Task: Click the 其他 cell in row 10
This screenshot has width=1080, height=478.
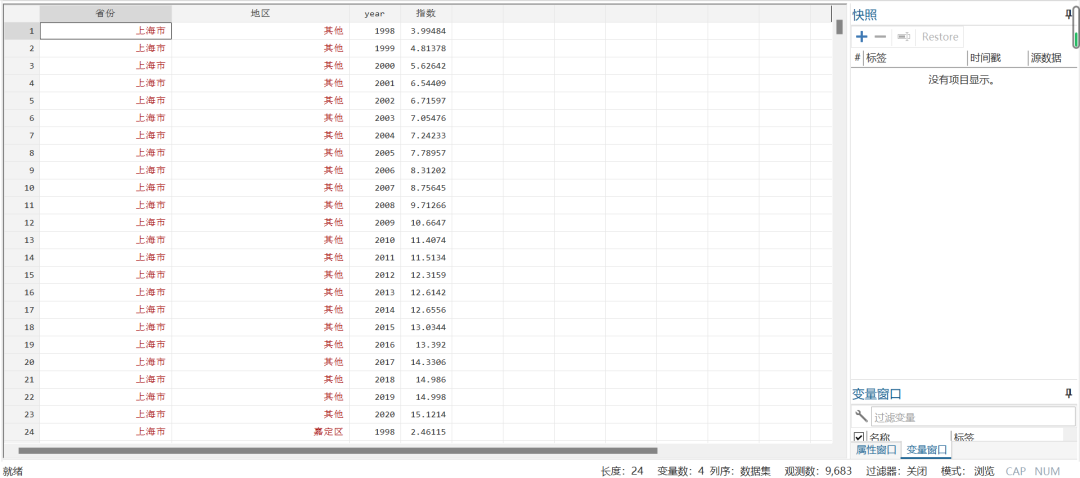Action: (260, 188)
